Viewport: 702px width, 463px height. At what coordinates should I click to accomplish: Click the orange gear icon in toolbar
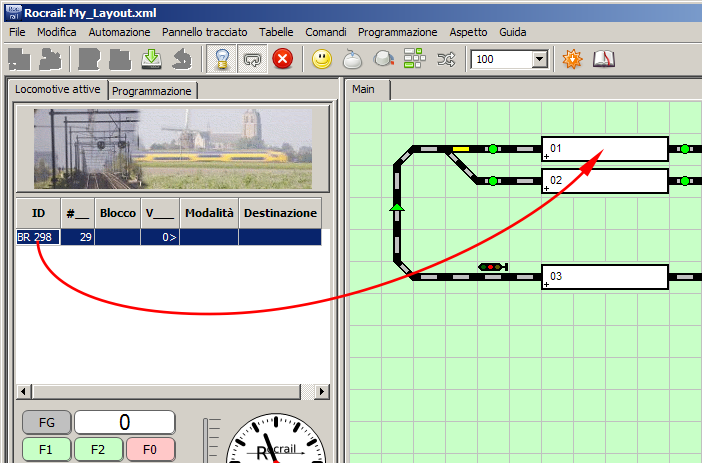[572, 60]
